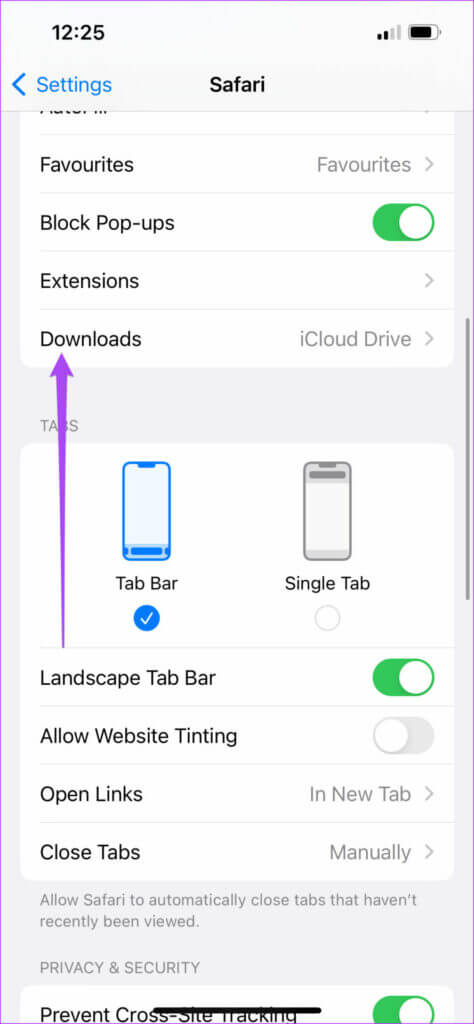Open Downloads location 'iCloud Drive'
Image resolution: width=474 pixels, height=1024 pixels.
click(x=355, y=339)
